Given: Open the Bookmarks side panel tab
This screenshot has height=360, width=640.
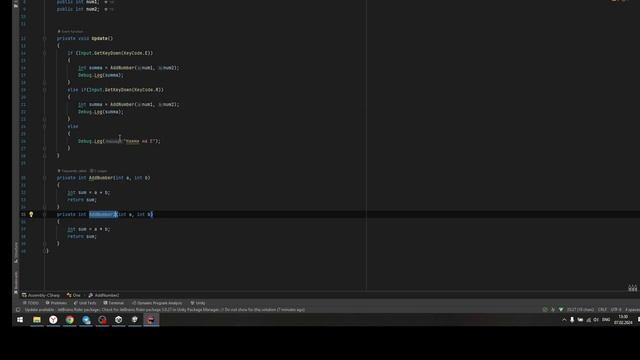Looking at the screenshot, I should pos(16,282).
